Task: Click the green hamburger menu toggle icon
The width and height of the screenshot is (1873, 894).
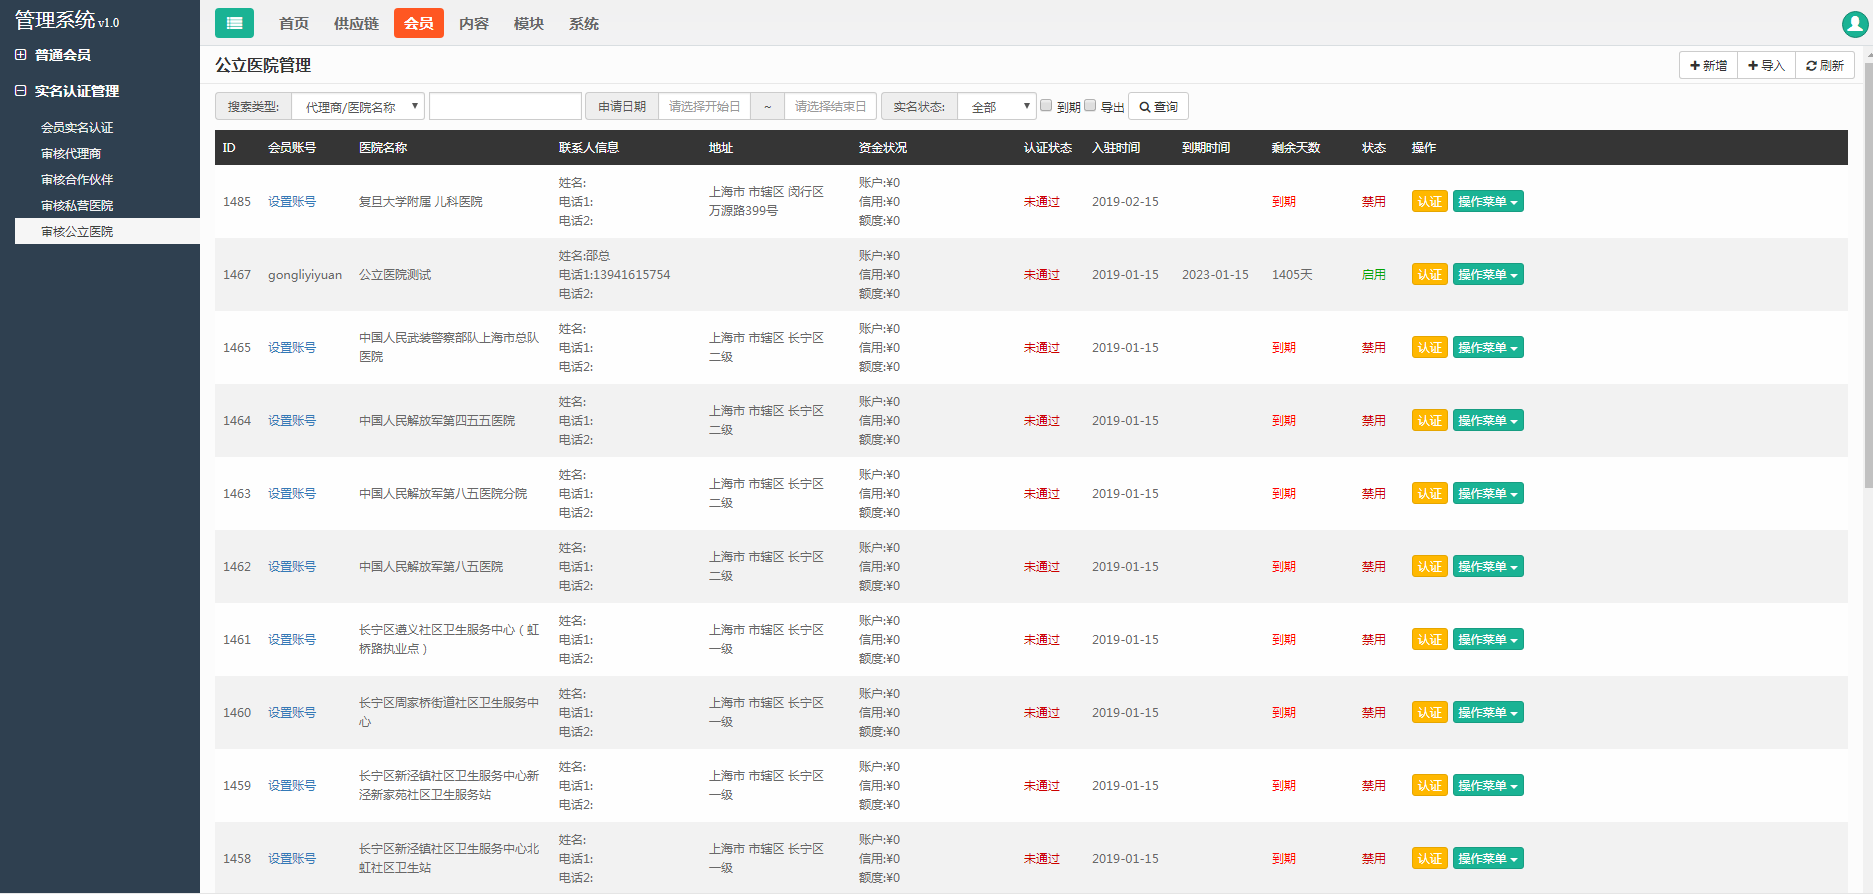Action: 234,23
